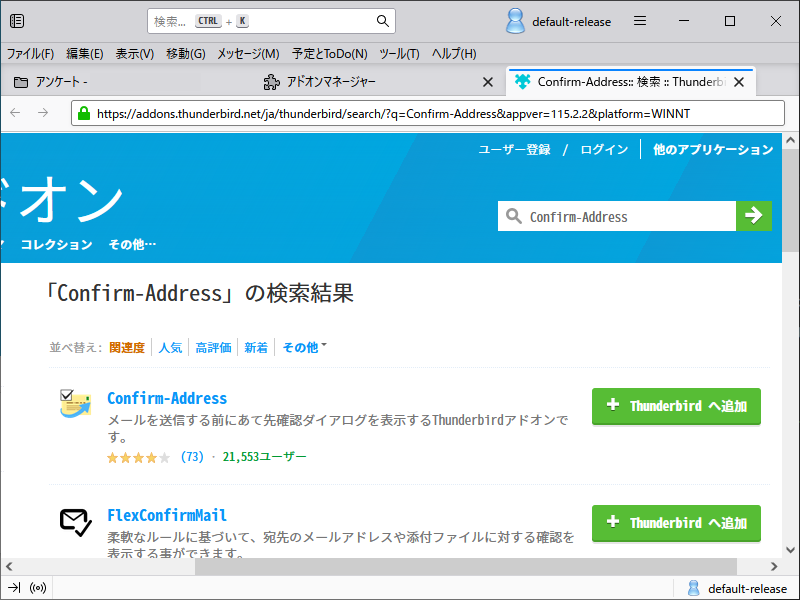Close the Confirm-Address search tab
Screen dimensions: 800x600
tap(739, 82)
